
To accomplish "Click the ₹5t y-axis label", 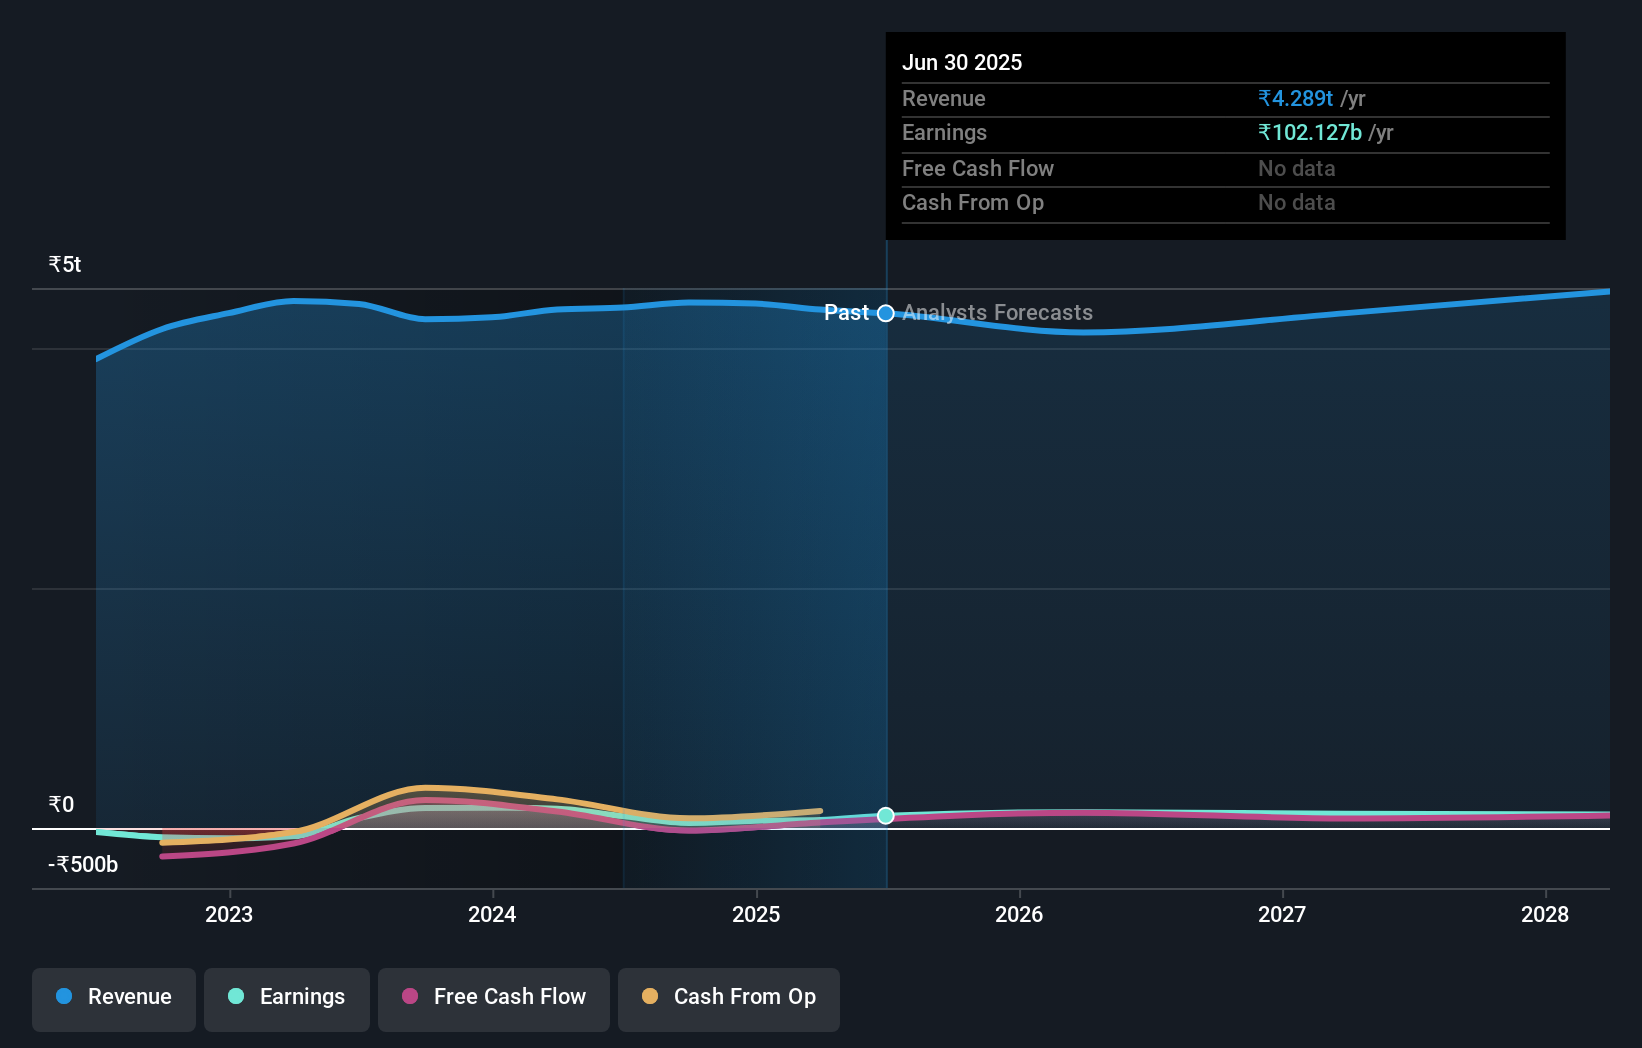I will tap(65, 264).
